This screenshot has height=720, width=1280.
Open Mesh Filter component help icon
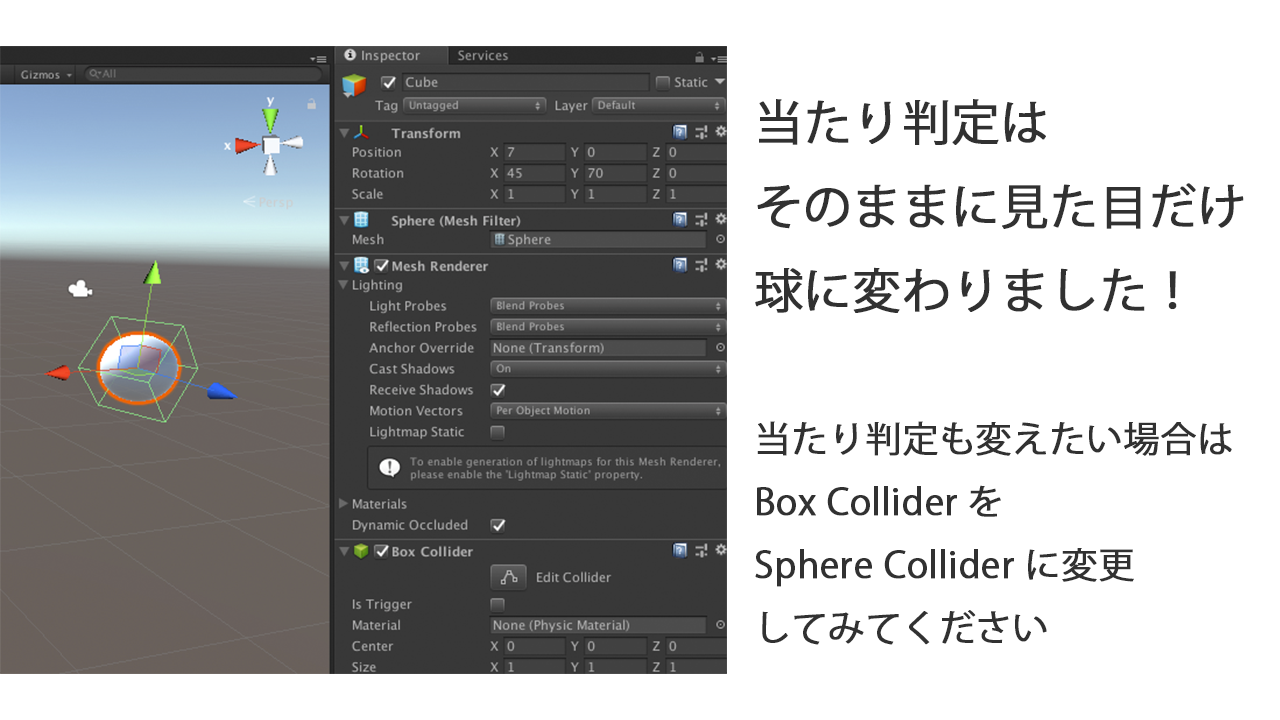pos(680,219)
